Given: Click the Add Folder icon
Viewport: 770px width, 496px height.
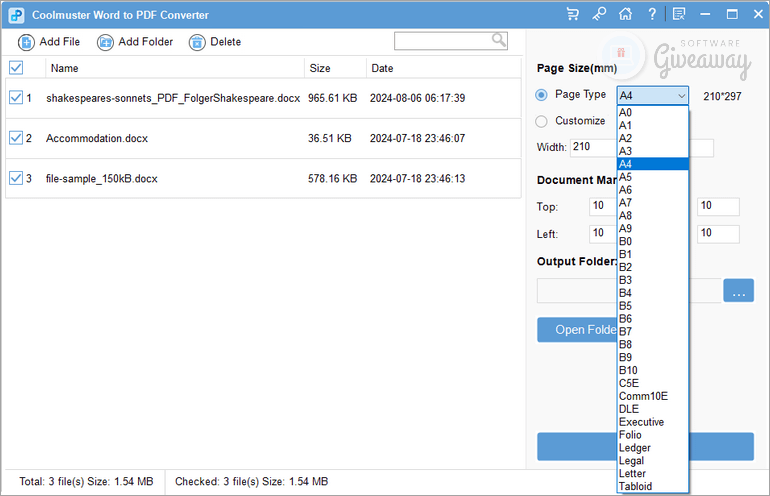Looking at the screenshot, I should pos(105,43).
